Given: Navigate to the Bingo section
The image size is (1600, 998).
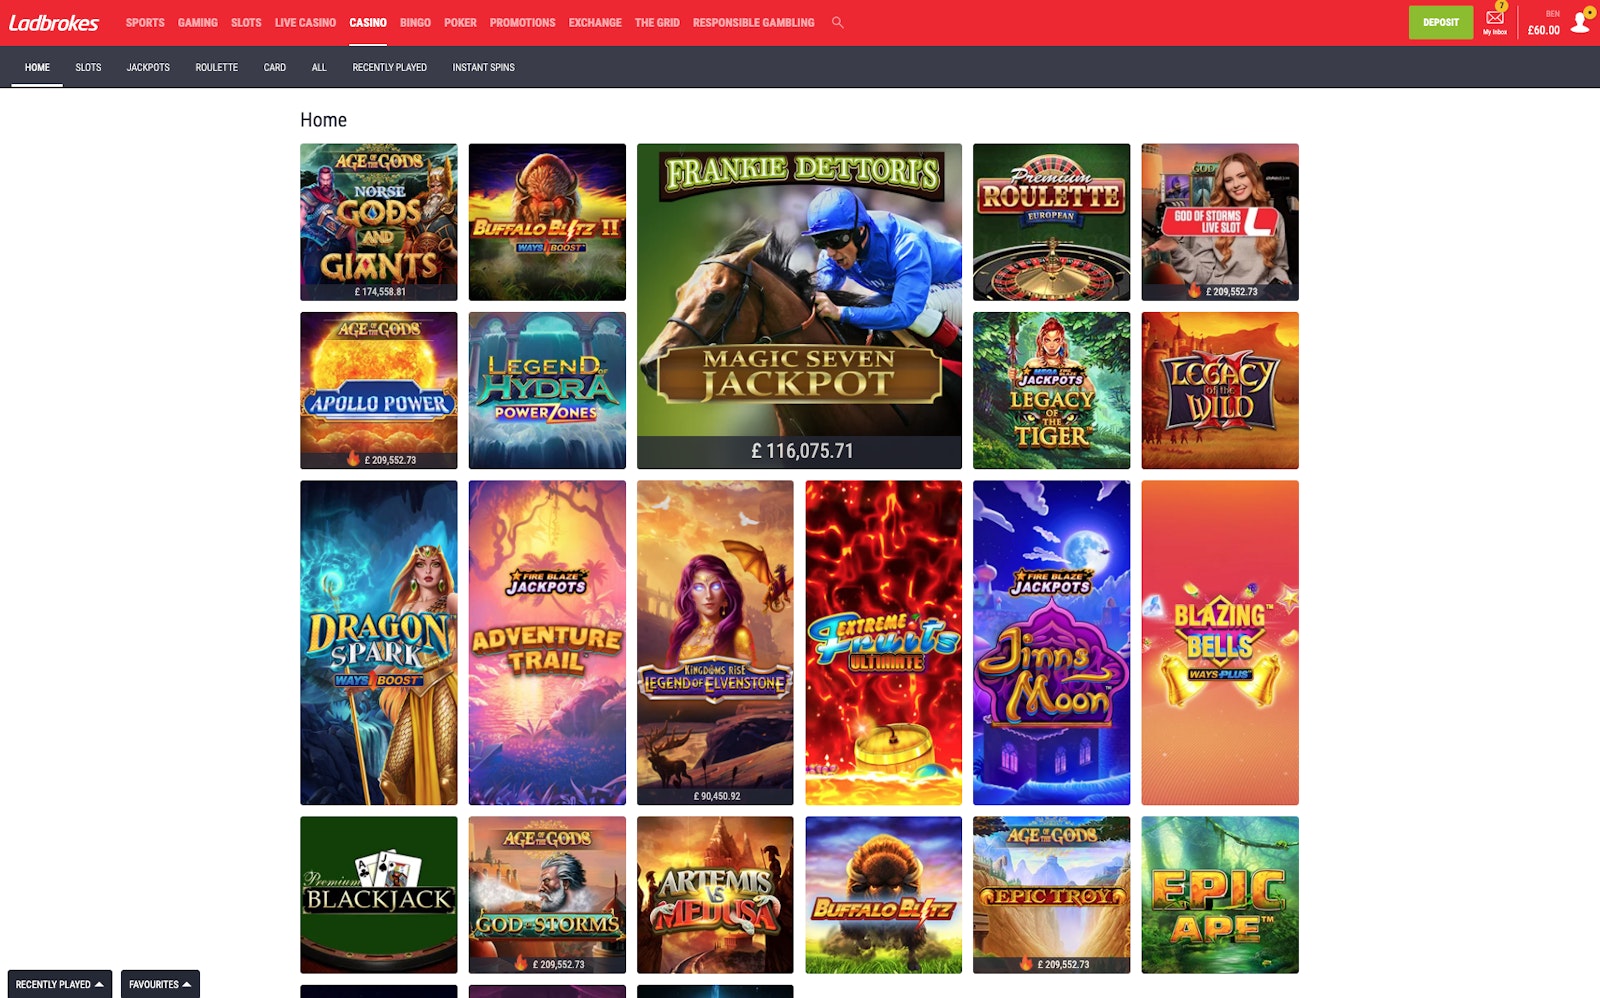Looking at the screenshot, I should point(414,22).
